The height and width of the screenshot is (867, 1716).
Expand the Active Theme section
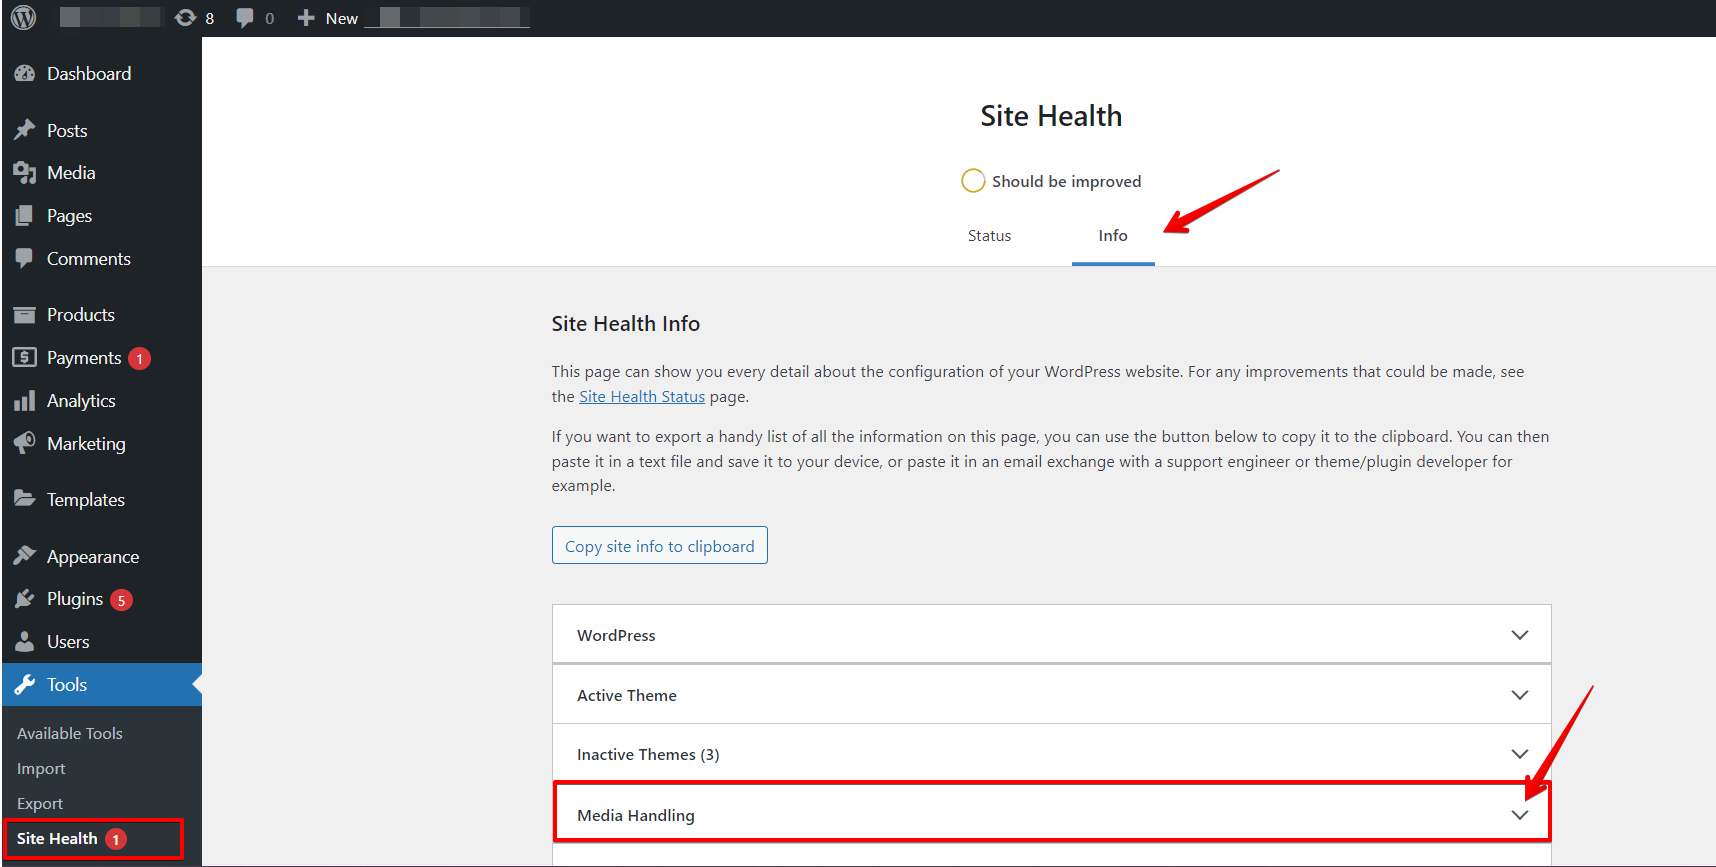pos(1051,695)
